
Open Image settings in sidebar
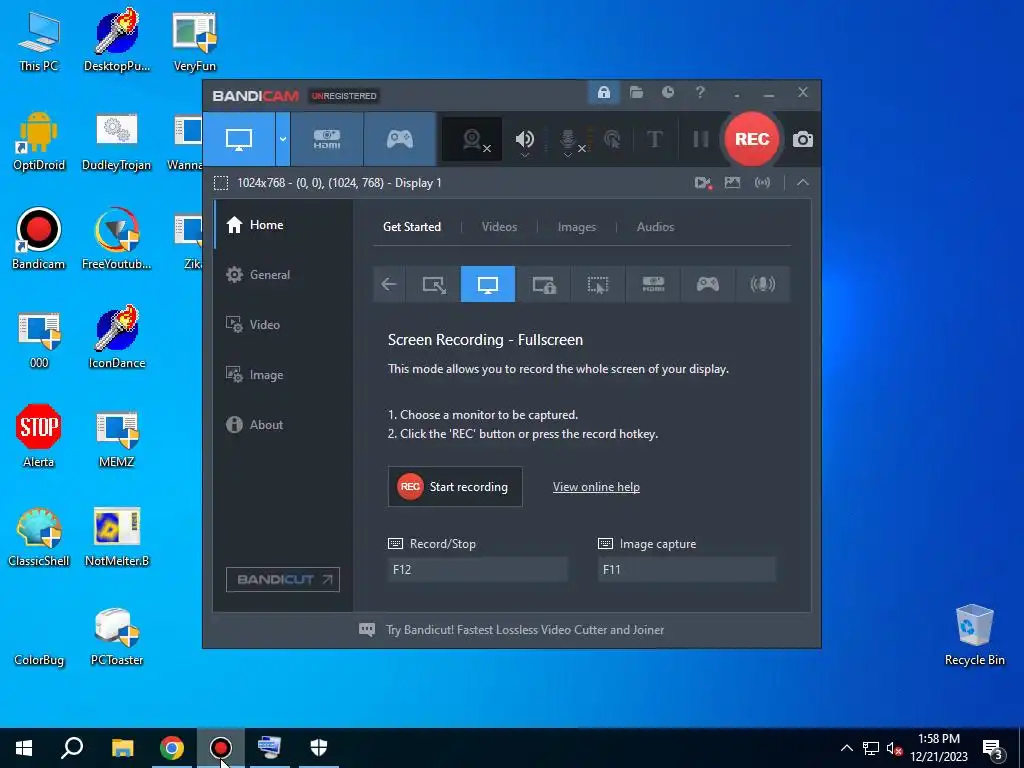pyautogui.click(x=283, y=375)
